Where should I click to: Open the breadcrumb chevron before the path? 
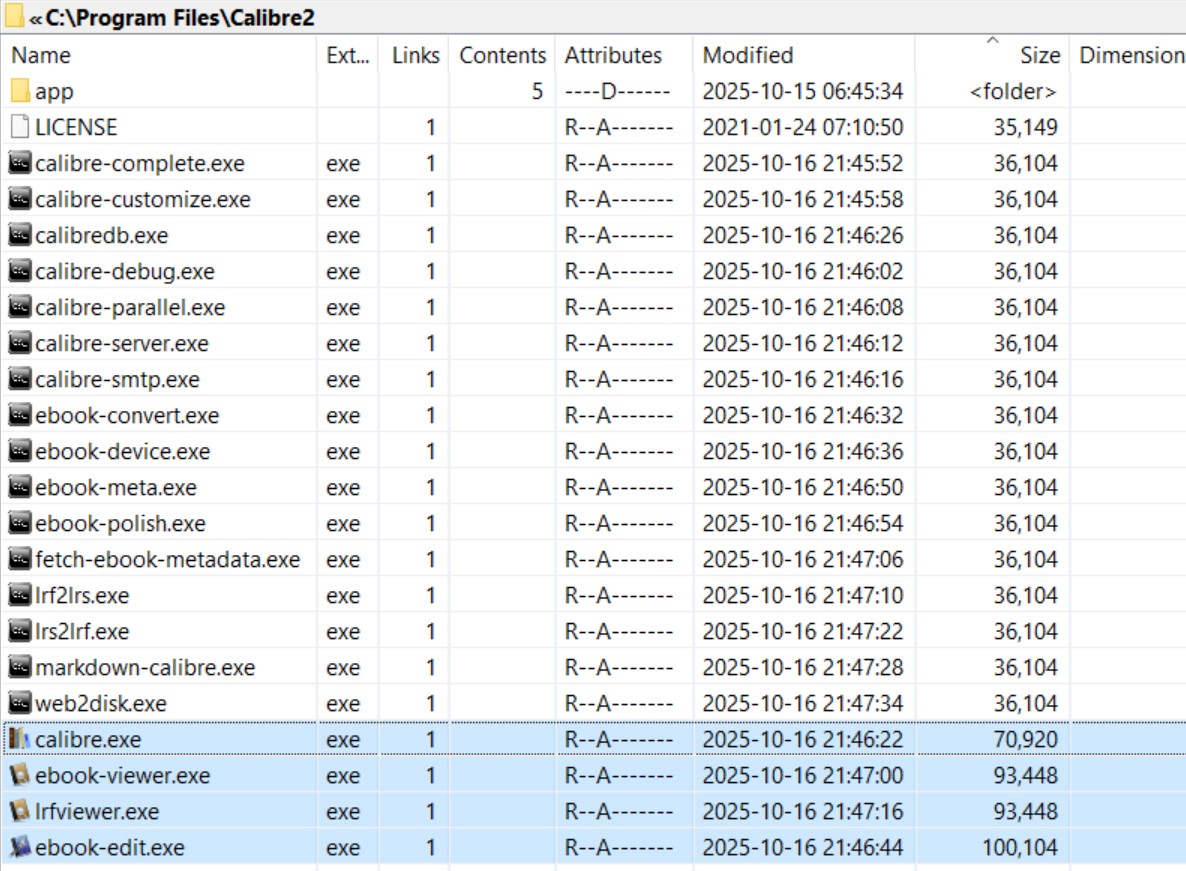pyautogui.click(x=35, y=19)
